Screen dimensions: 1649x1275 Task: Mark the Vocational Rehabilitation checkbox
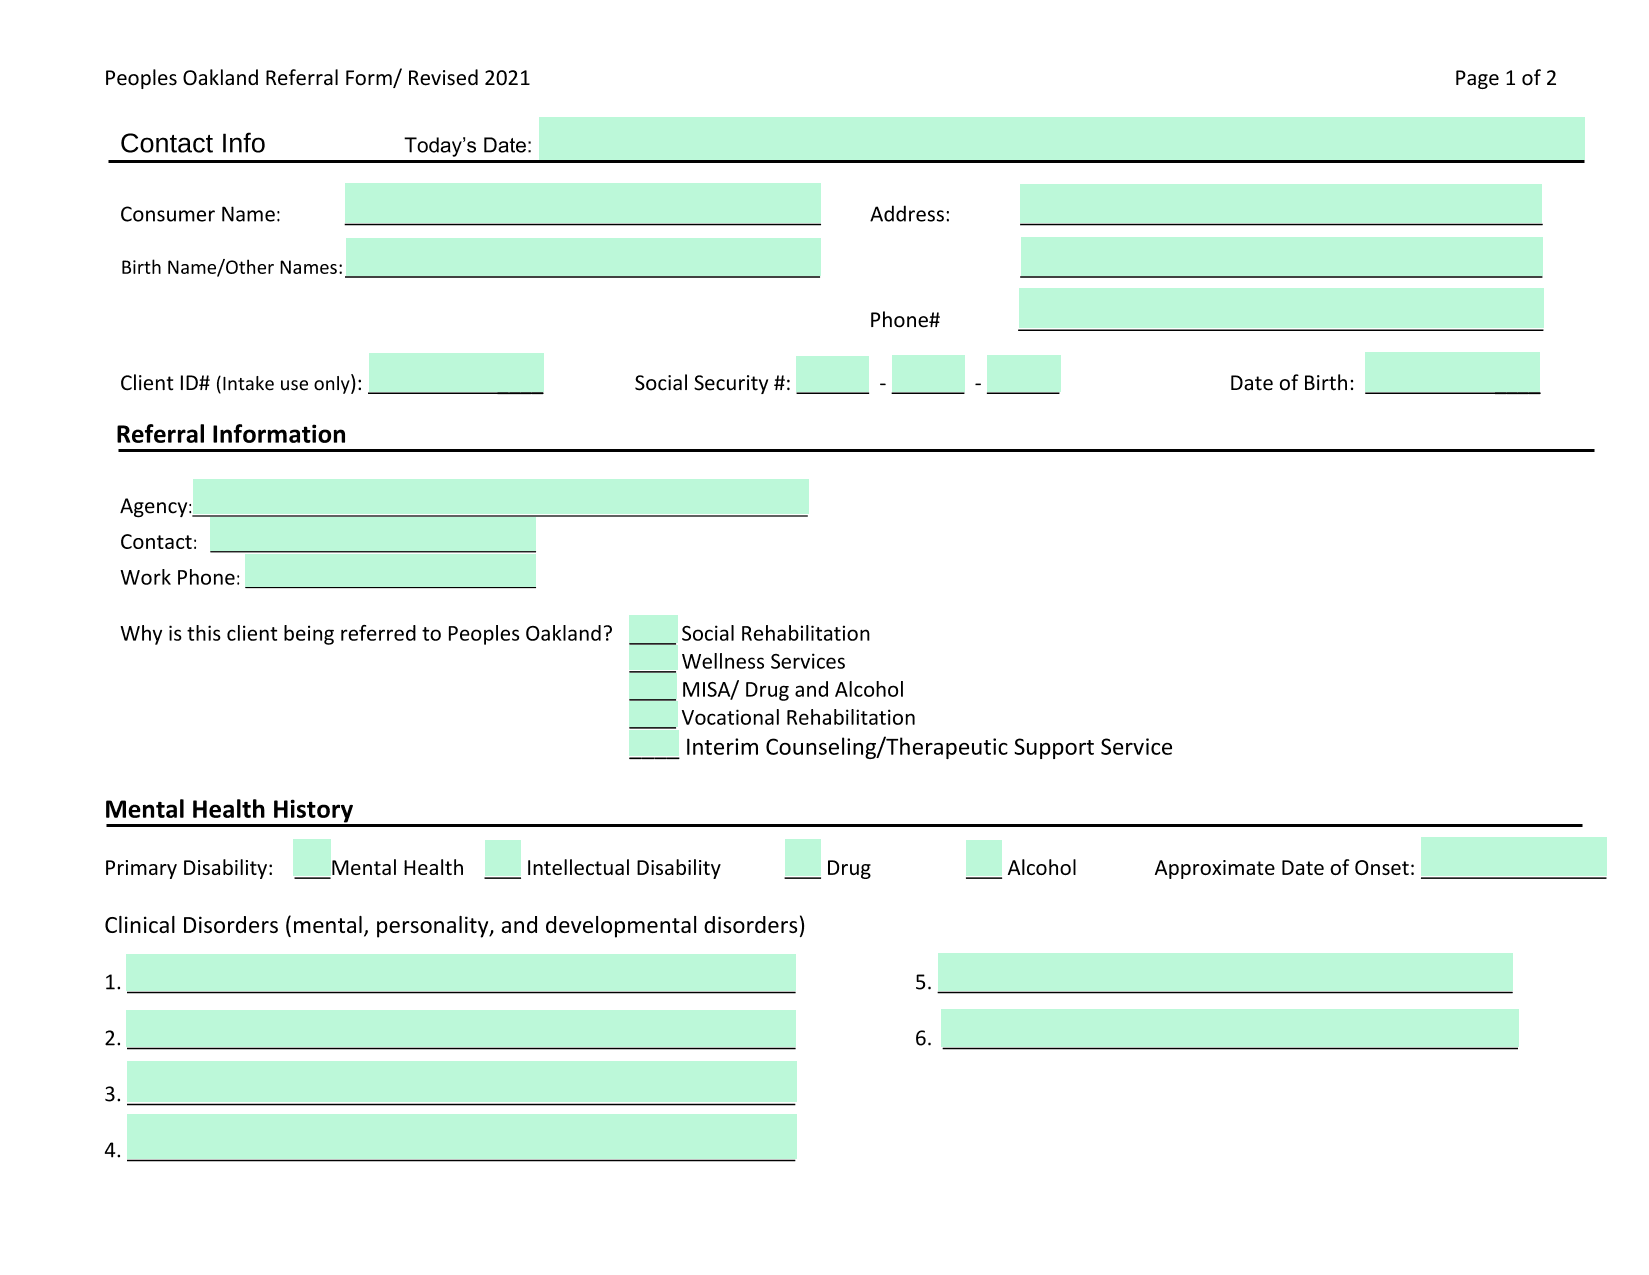click(653, 714)
